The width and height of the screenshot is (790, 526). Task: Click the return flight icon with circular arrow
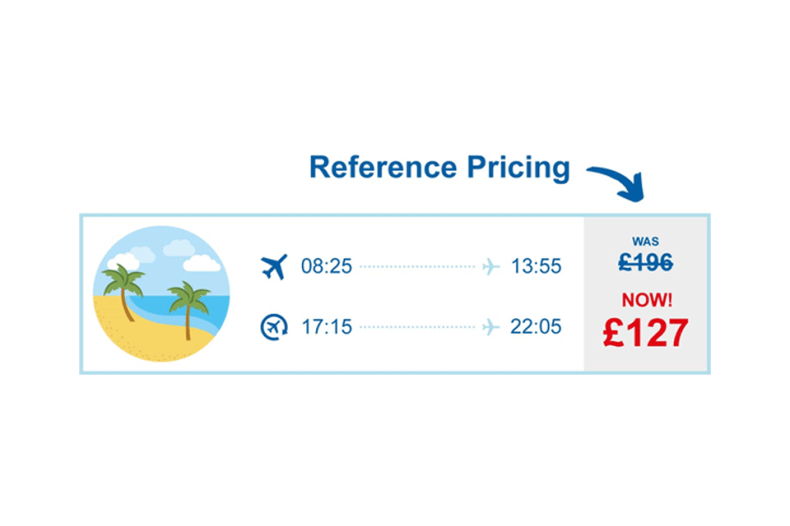[274, 326]
